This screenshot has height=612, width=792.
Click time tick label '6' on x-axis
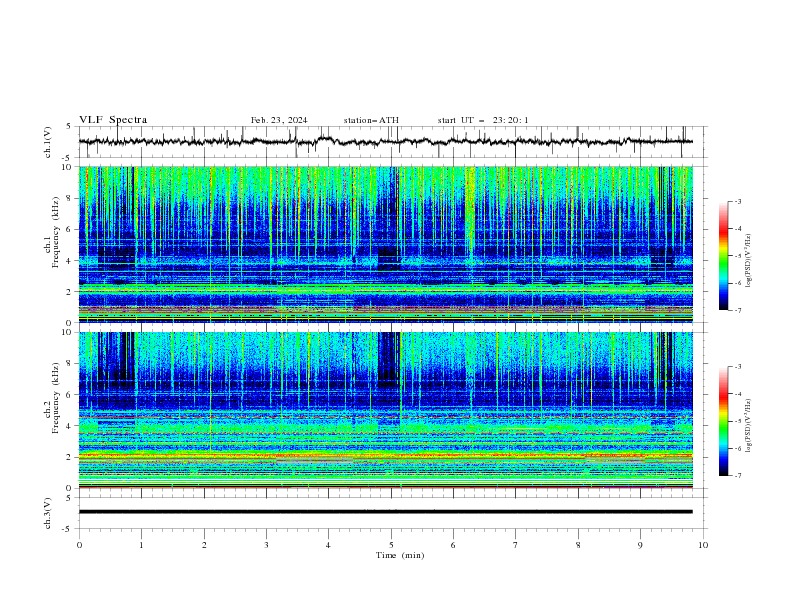(453, 545)
